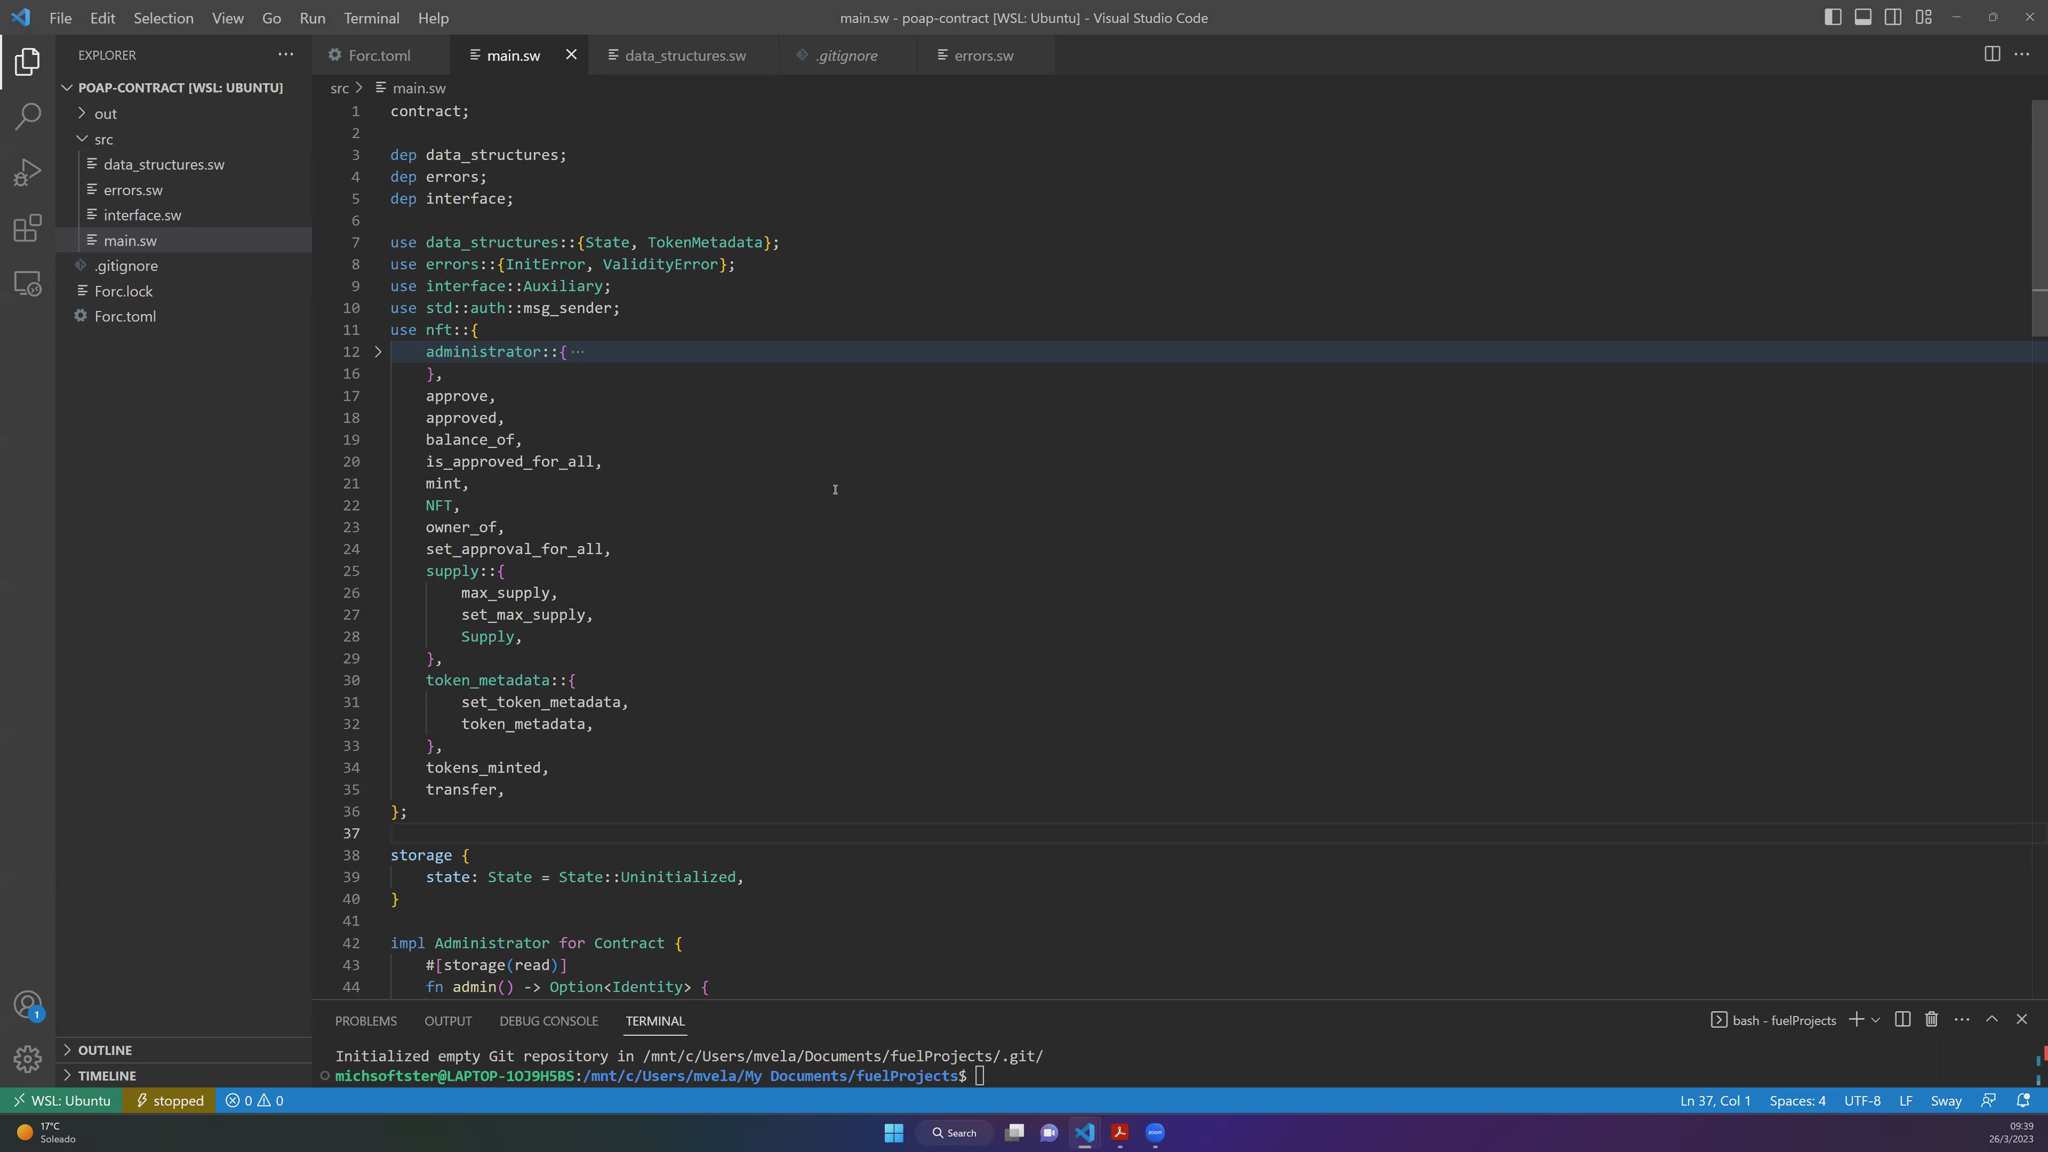The height and width of the screenshot is (1152, 2048).
Task: Click Windows taskbar Search box
Action: point(954,1132)
